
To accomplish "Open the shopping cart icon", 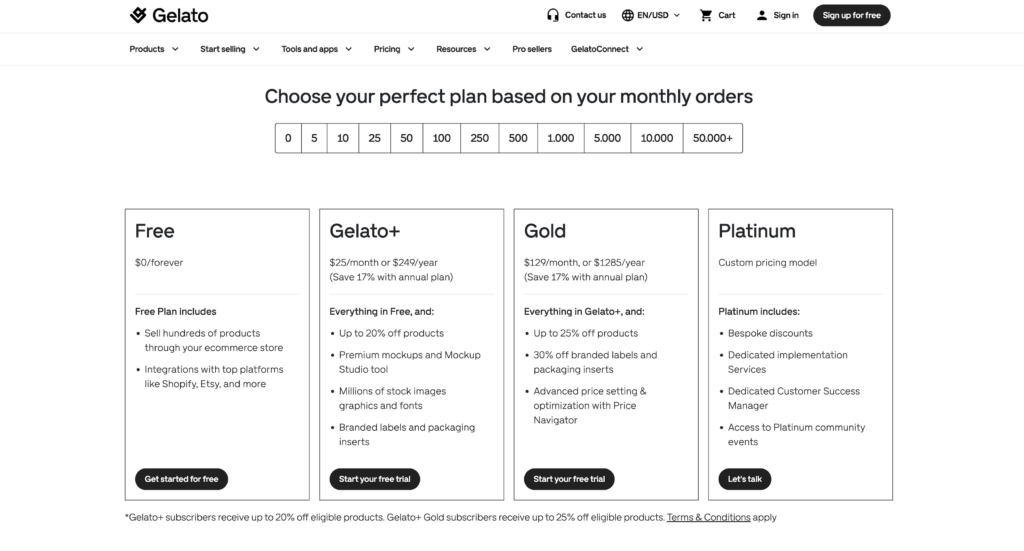I will 706,15.
